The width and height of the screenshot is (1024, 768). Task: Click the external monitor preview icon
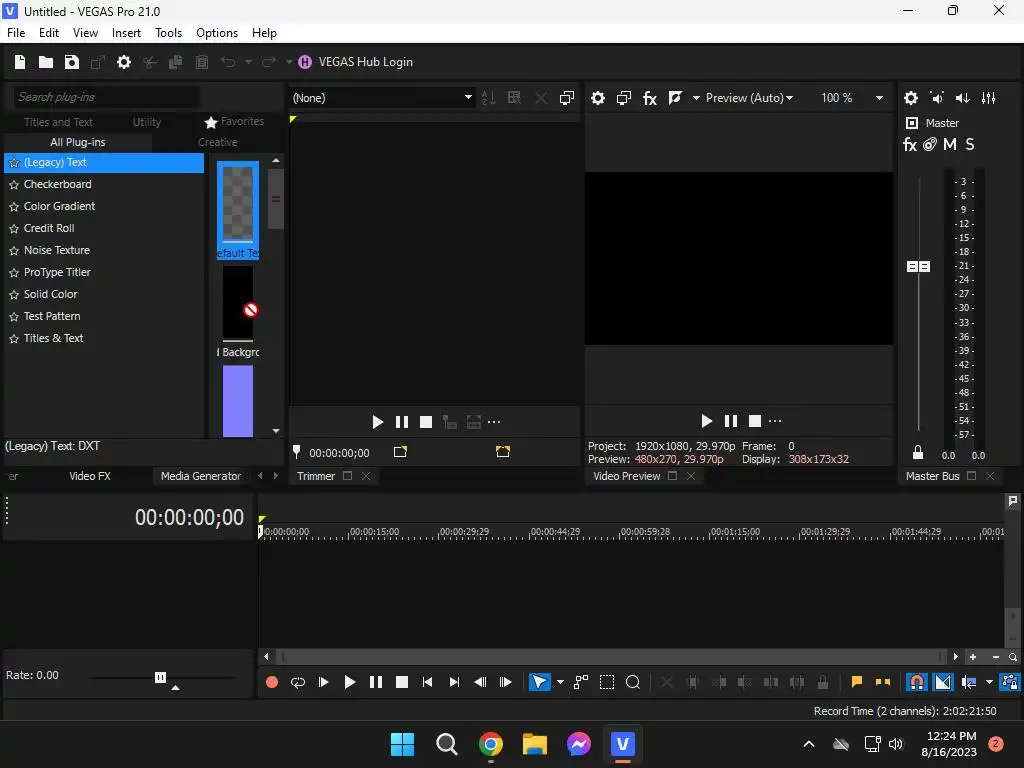(x=624, y=98)
